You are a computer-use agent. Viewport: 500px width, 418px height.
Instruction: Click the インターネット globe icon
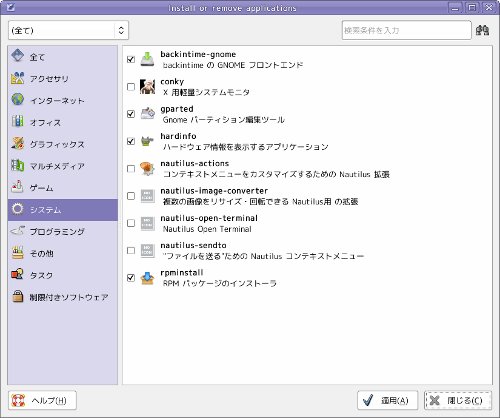(x=17, y=100)
